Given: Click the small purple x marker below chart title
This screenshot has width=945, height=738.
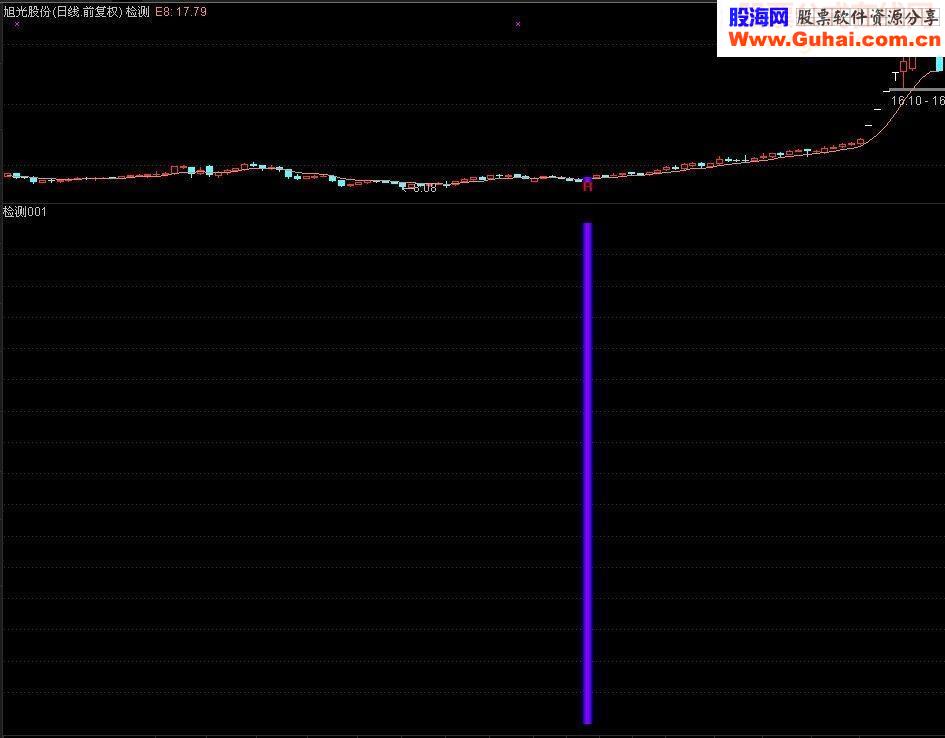Looking at the screenshot, I should pyautogui.click(x=17, y=25).
